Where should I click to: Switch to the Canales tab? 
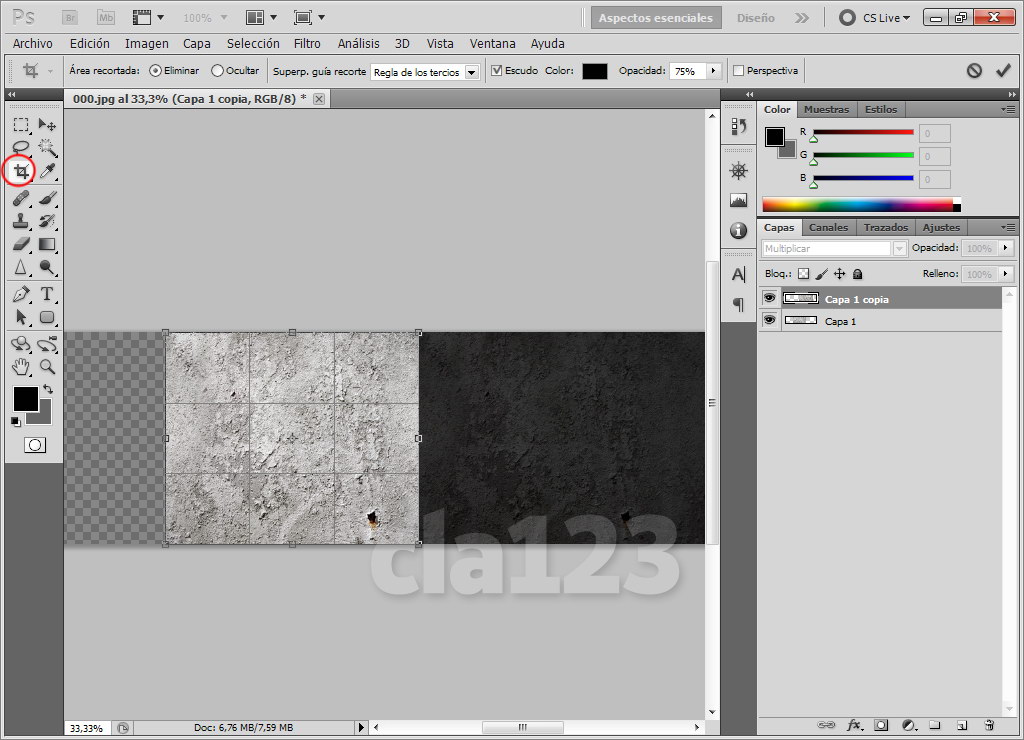(x=828, y=227)
